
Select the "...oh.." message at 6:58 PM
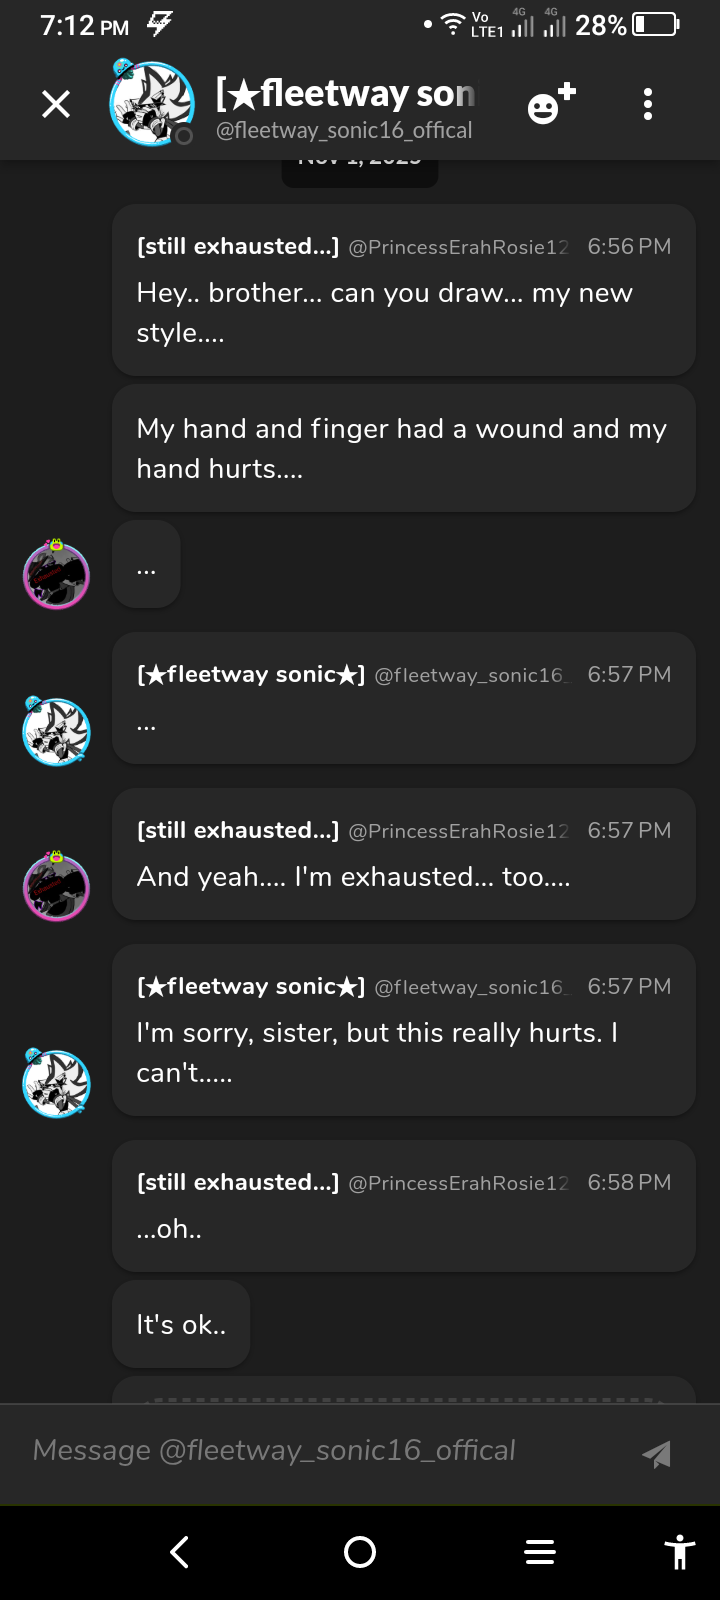(x=403, y=1206)
